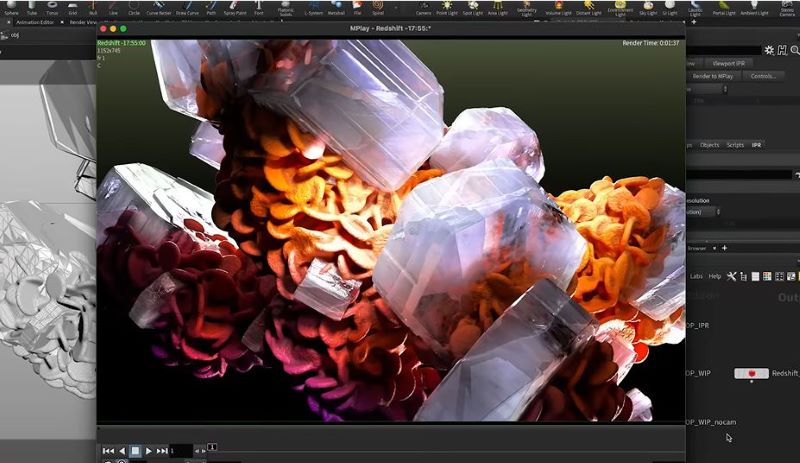Select the Curve Bezier shelf tool
Screen dimensions: 800x463
[x=159, y=8]
